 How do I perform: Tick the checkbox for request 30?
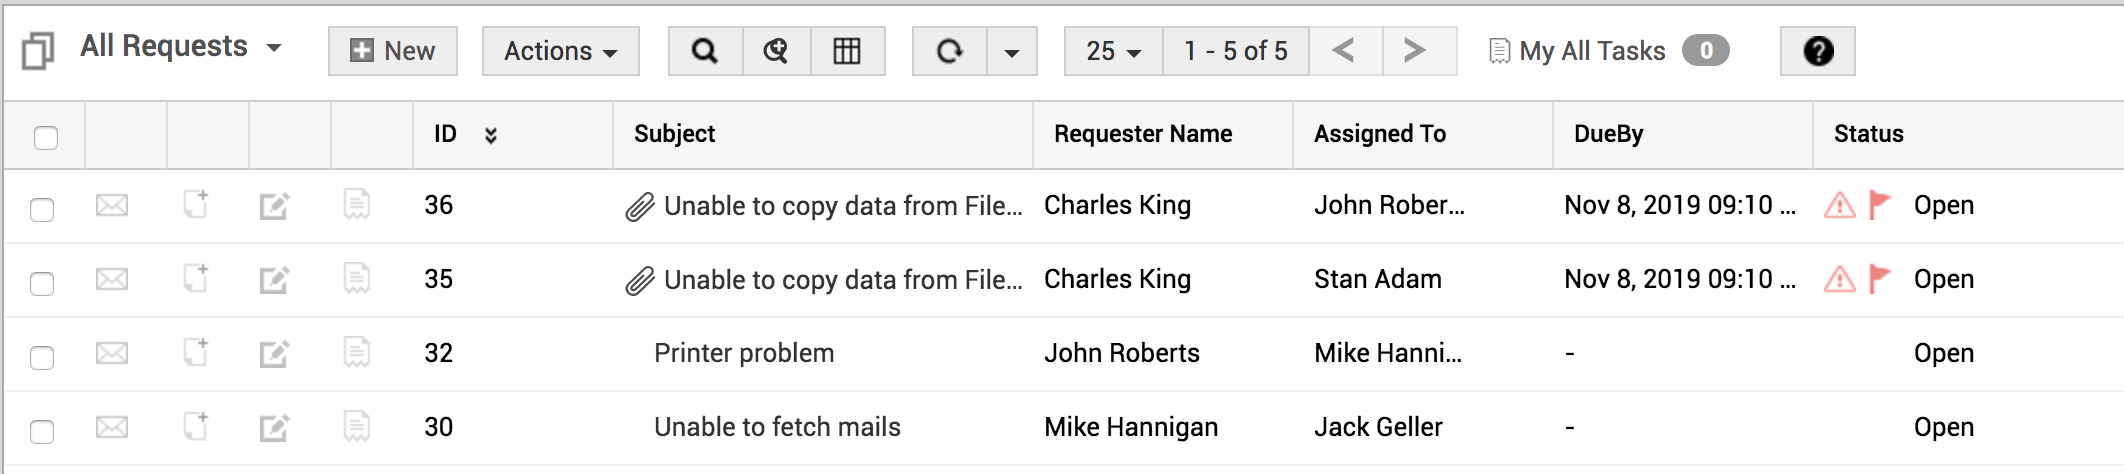click(x=42, y=431)
